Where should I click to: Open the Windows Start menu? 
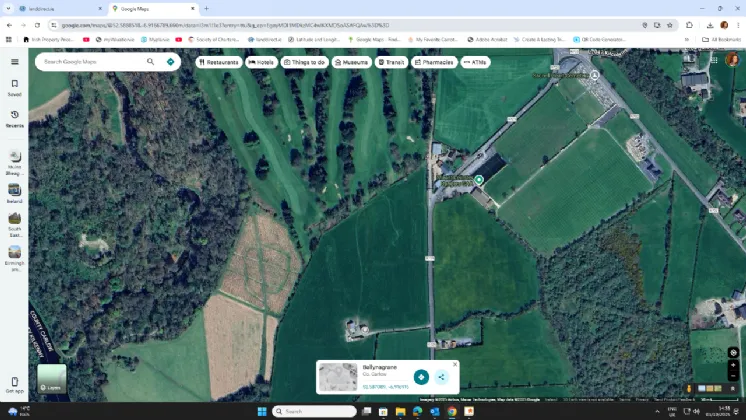coord(262,411)
